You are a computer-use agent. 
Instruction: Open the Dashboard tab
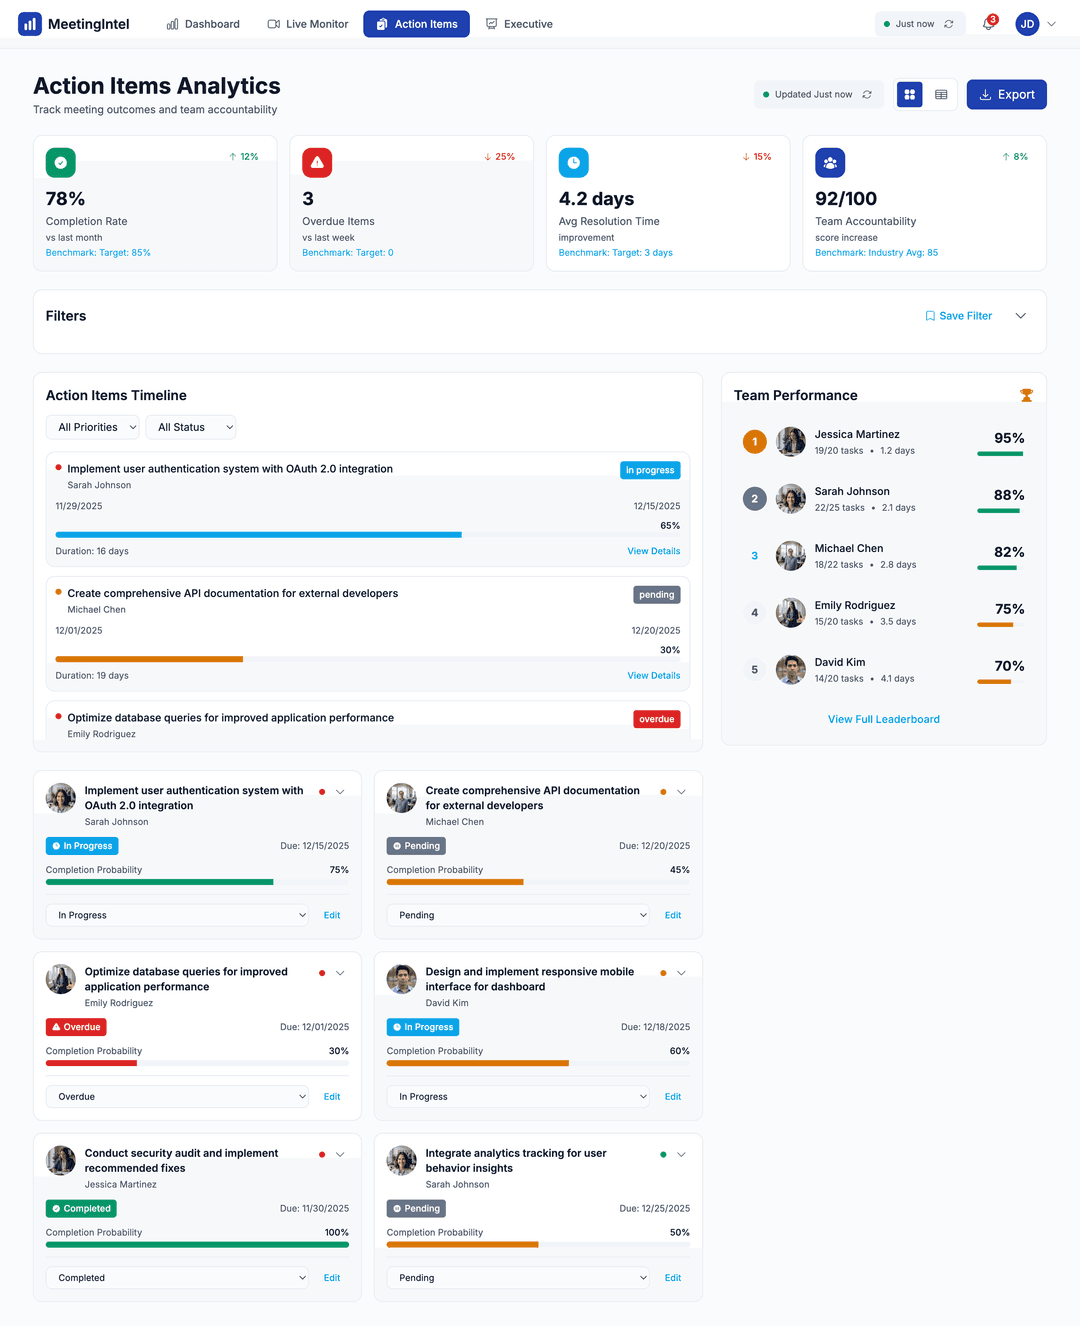coord(203,24)
